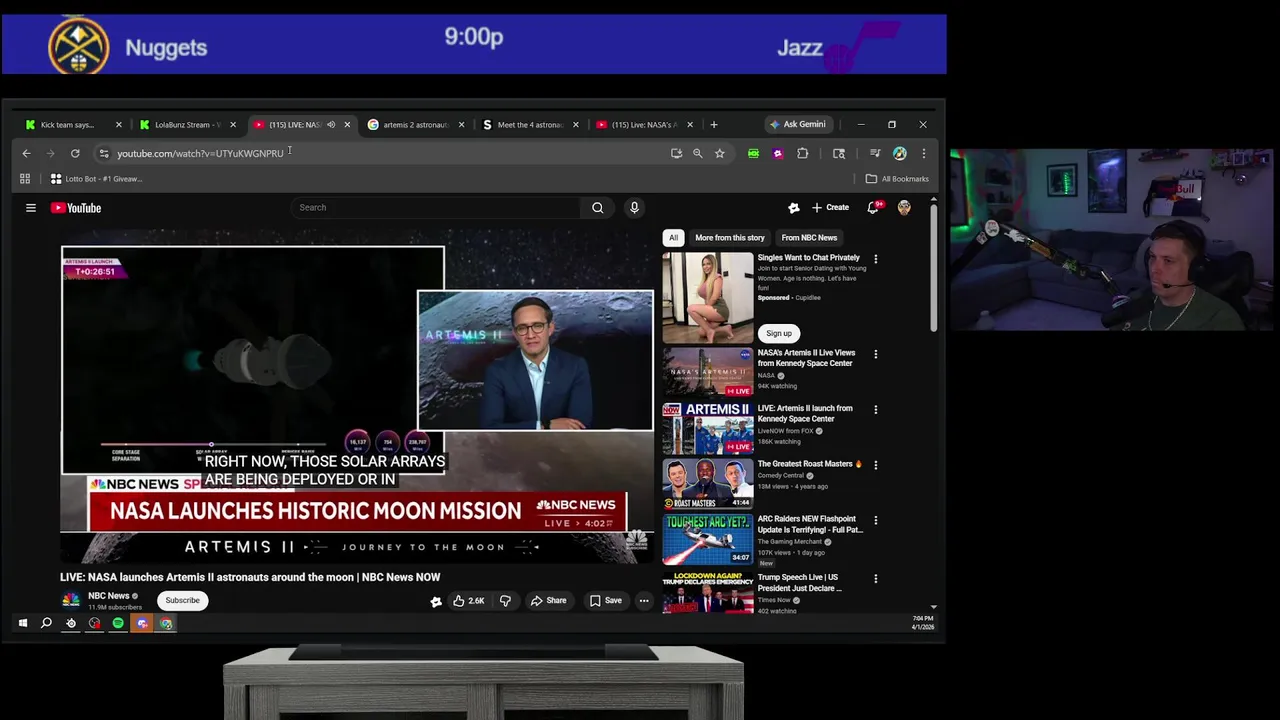Screen dimensions: 1280x720
Task: Reload the page with the refresh icon
Action: click(75, 153)
